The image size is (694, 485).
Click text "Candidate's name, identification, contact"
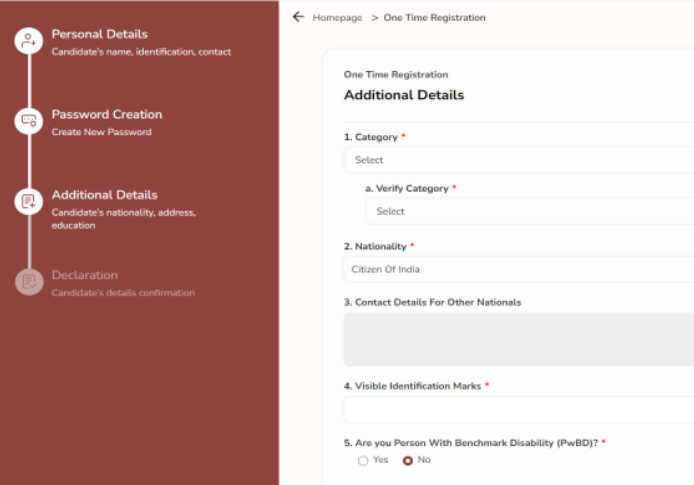[141, 52]
